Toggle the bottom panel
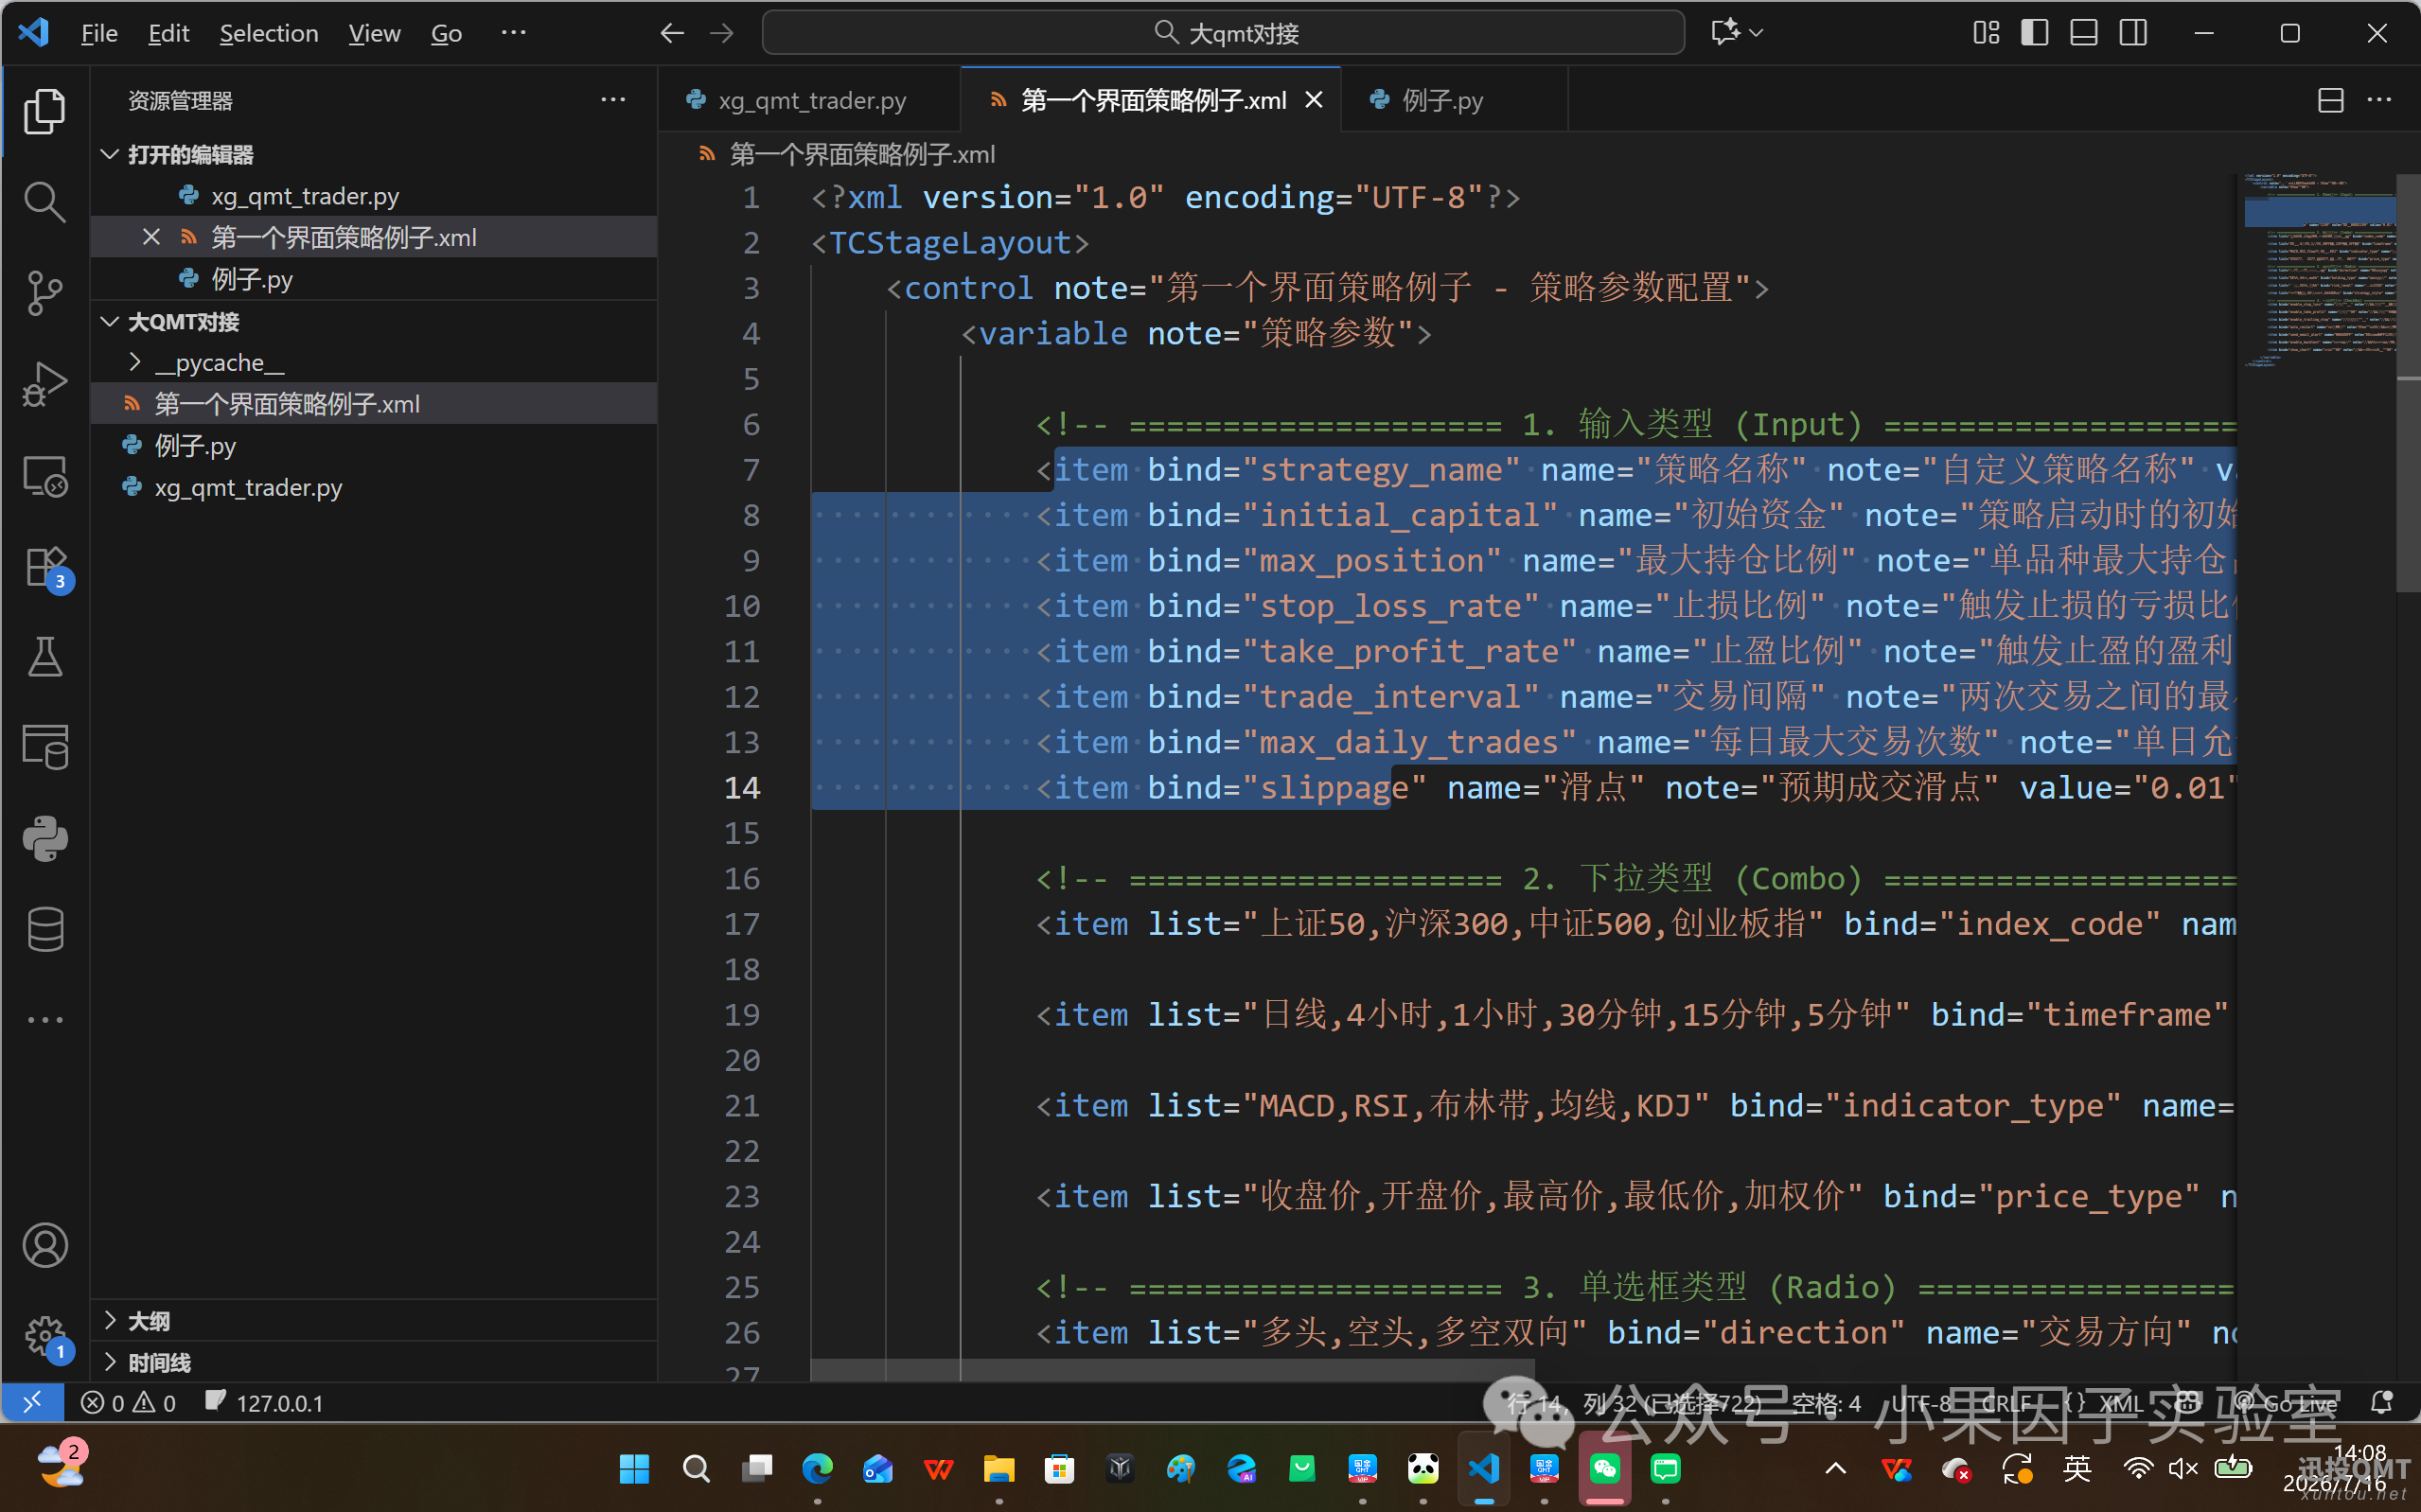Viewport: 2421px width, 1512px height. [2084, 33]
